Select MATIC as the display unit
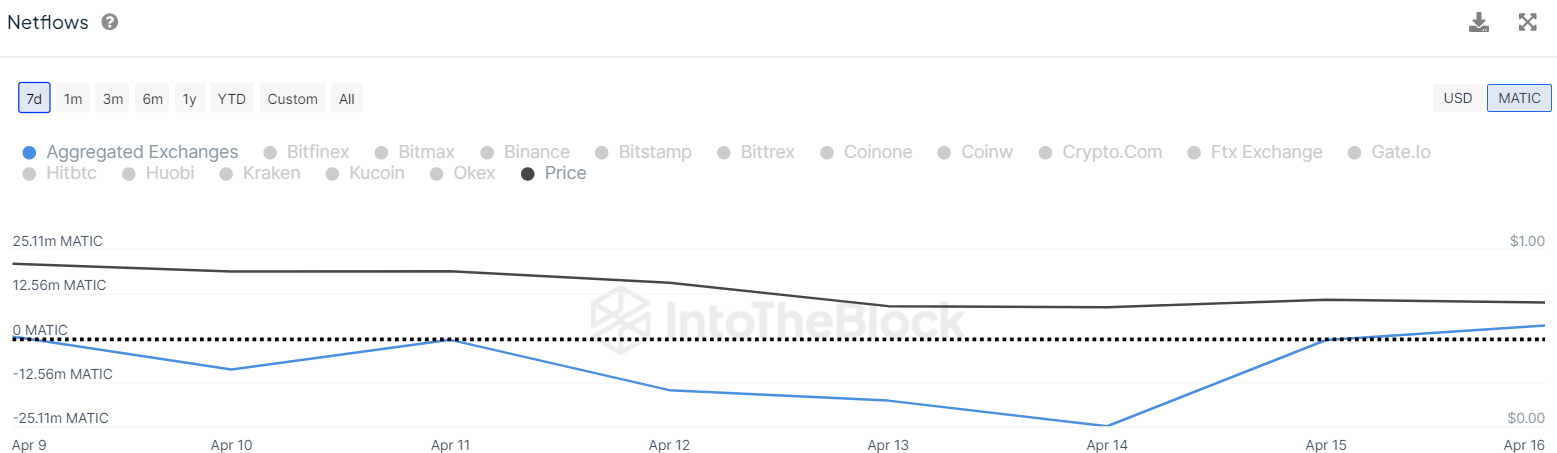Image resolution: width=1557 pixels, height=453 pixels. [x=1519, y=98]
